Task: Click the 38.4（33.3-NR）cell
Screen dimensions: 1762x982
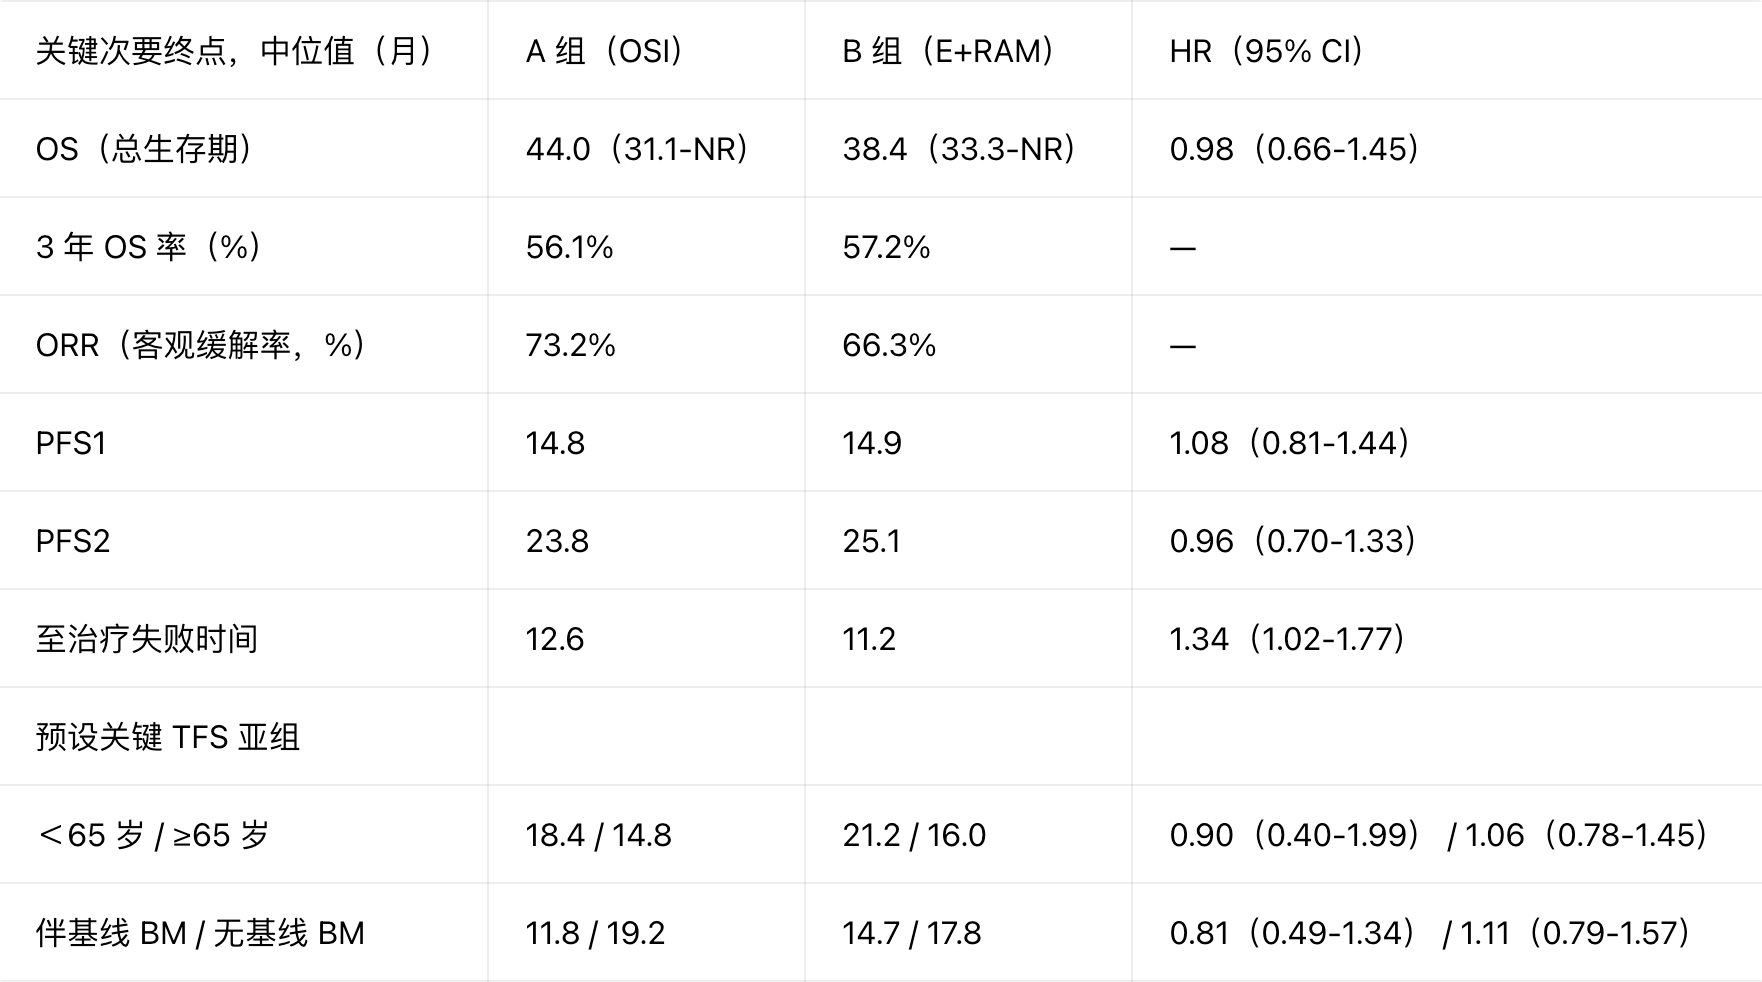Action: [959, 149]
